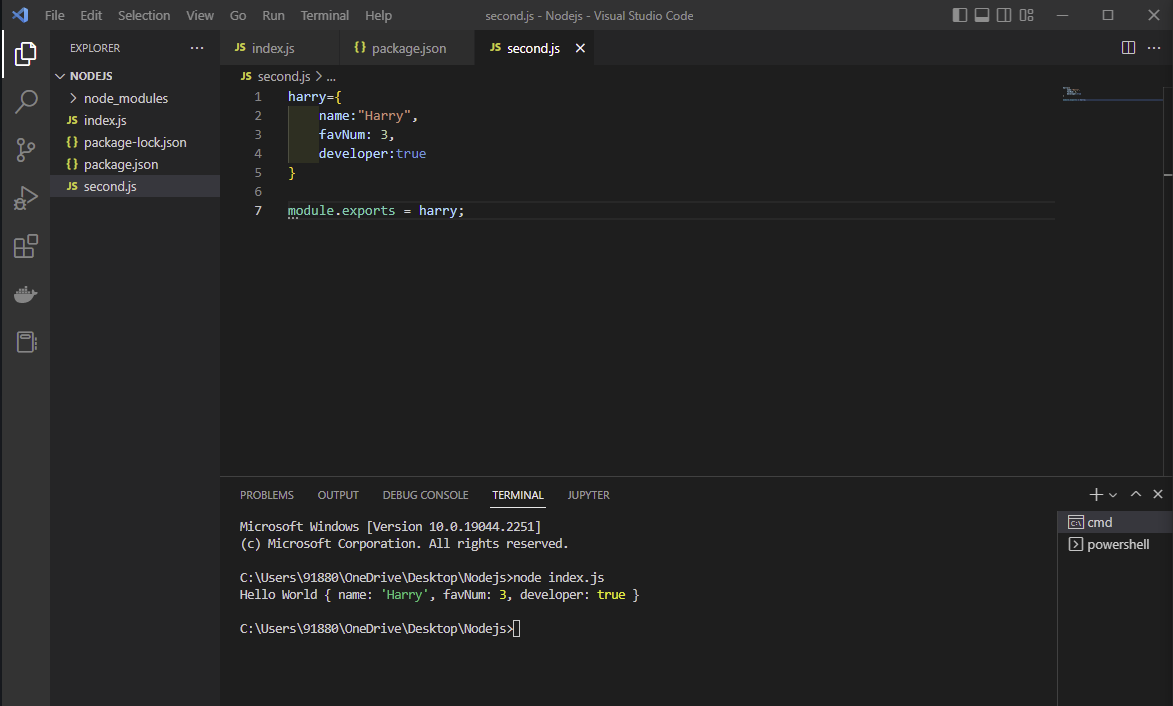
Task: Open the Edit menu
Action: [91, 15]
